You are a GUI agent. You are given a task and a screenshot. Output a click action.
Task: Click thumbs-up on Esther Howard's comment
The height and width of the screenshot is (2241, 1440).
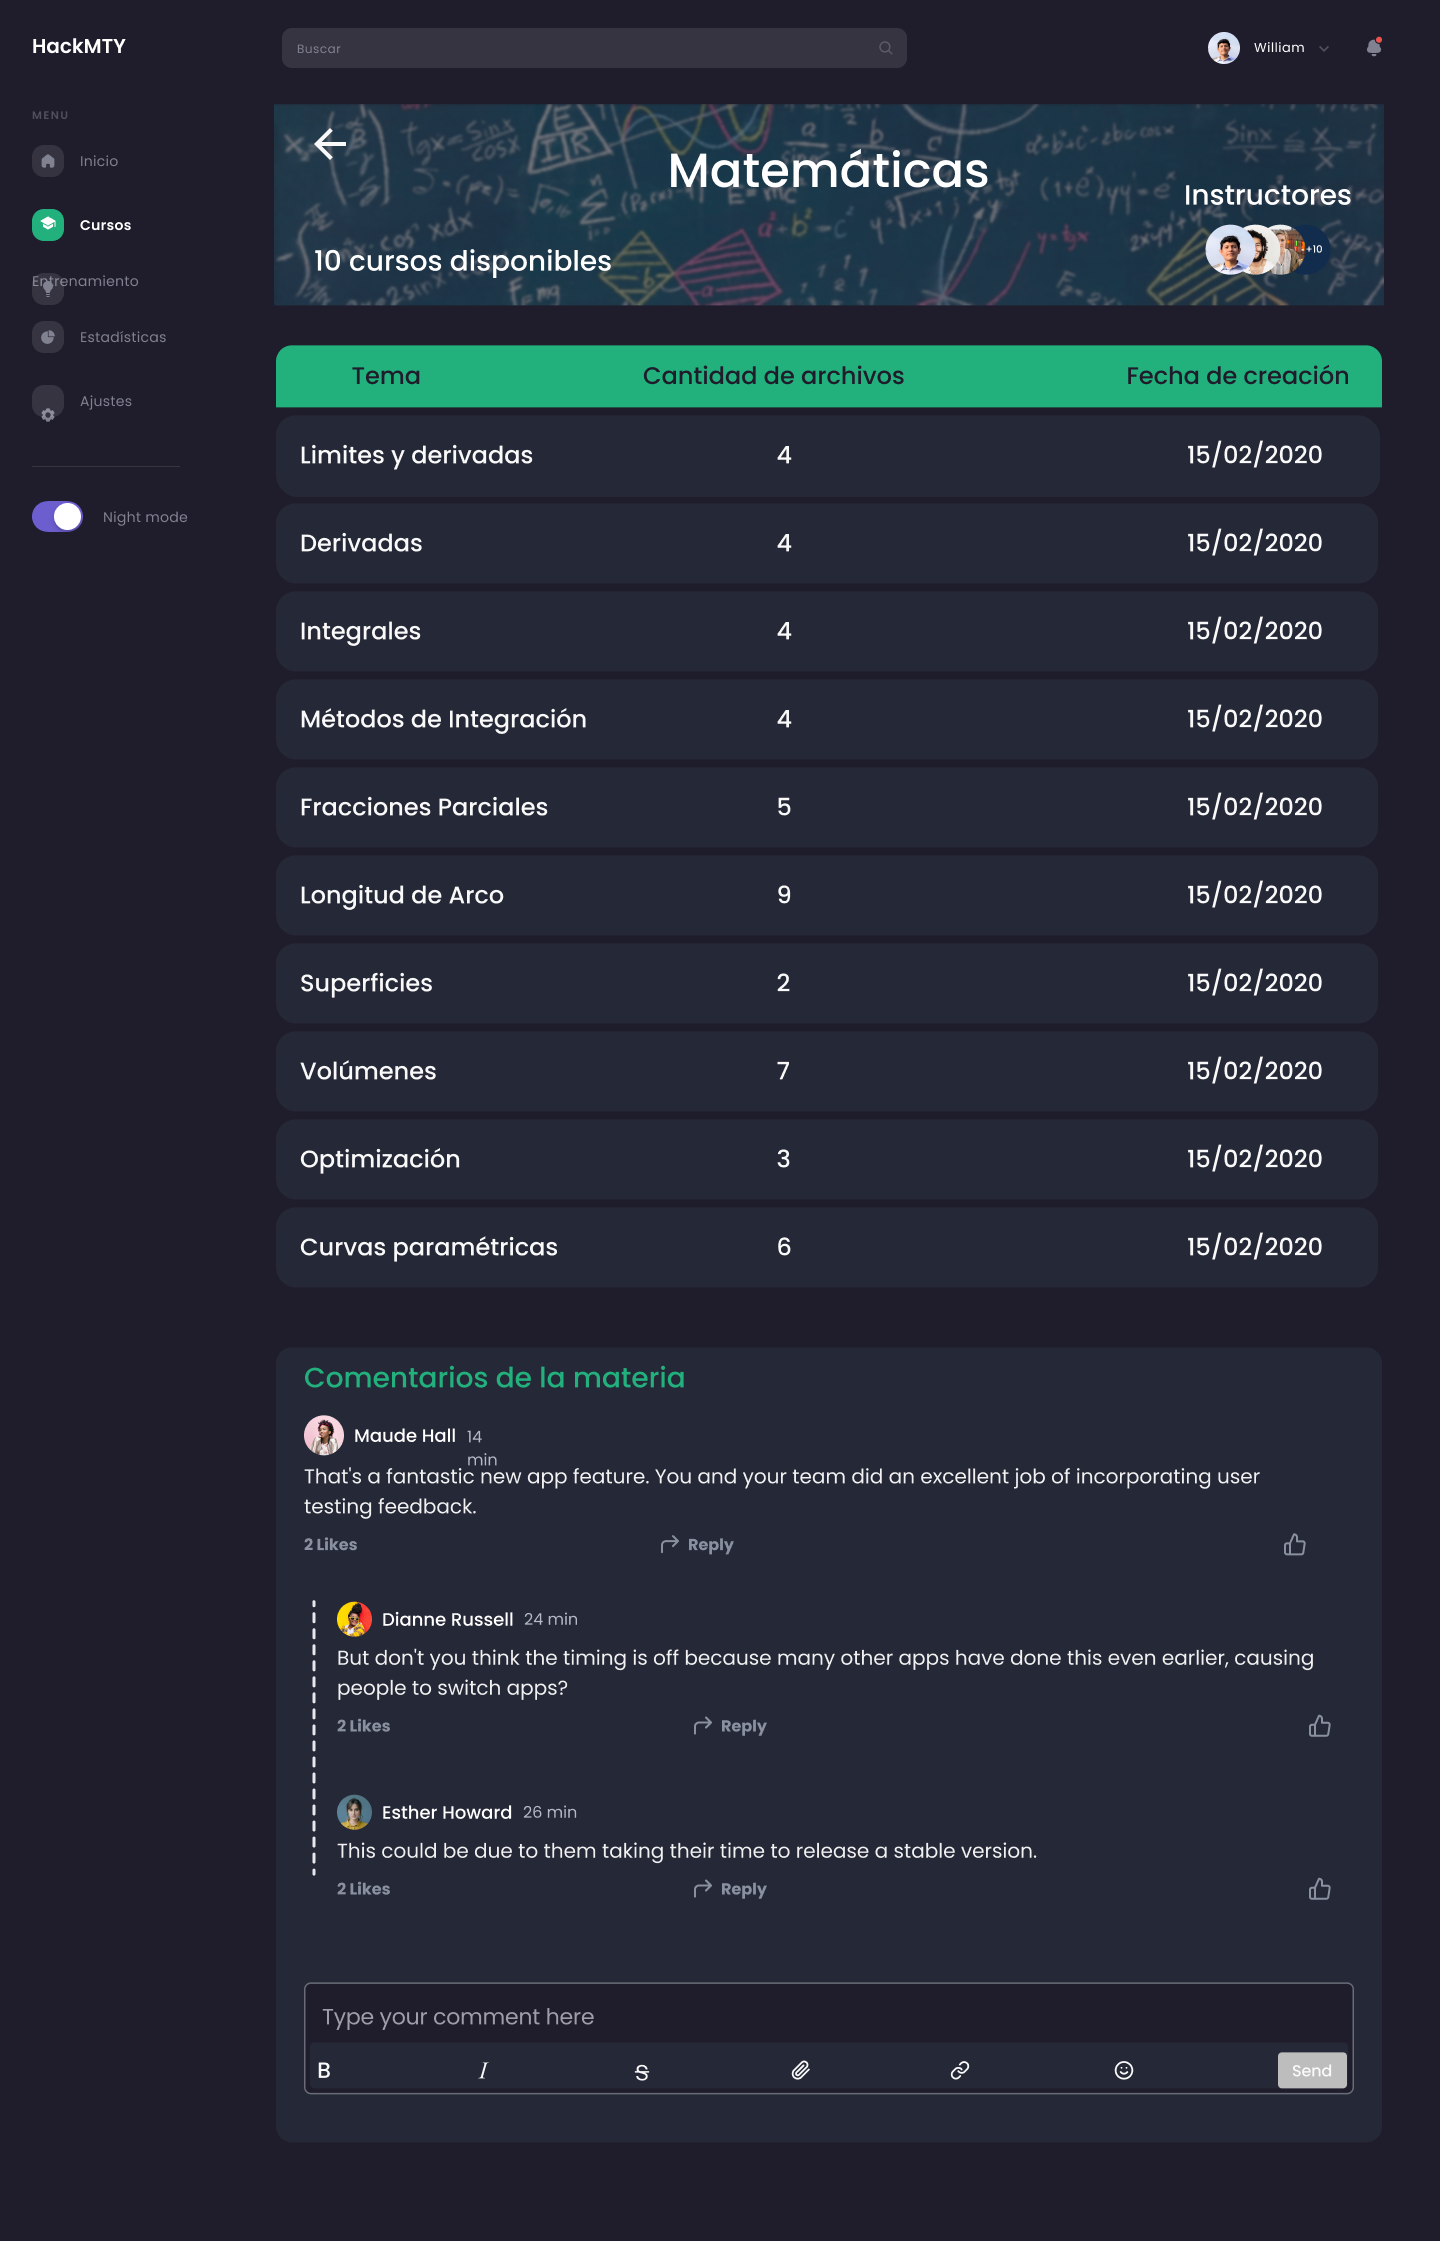[1319, 1889]
